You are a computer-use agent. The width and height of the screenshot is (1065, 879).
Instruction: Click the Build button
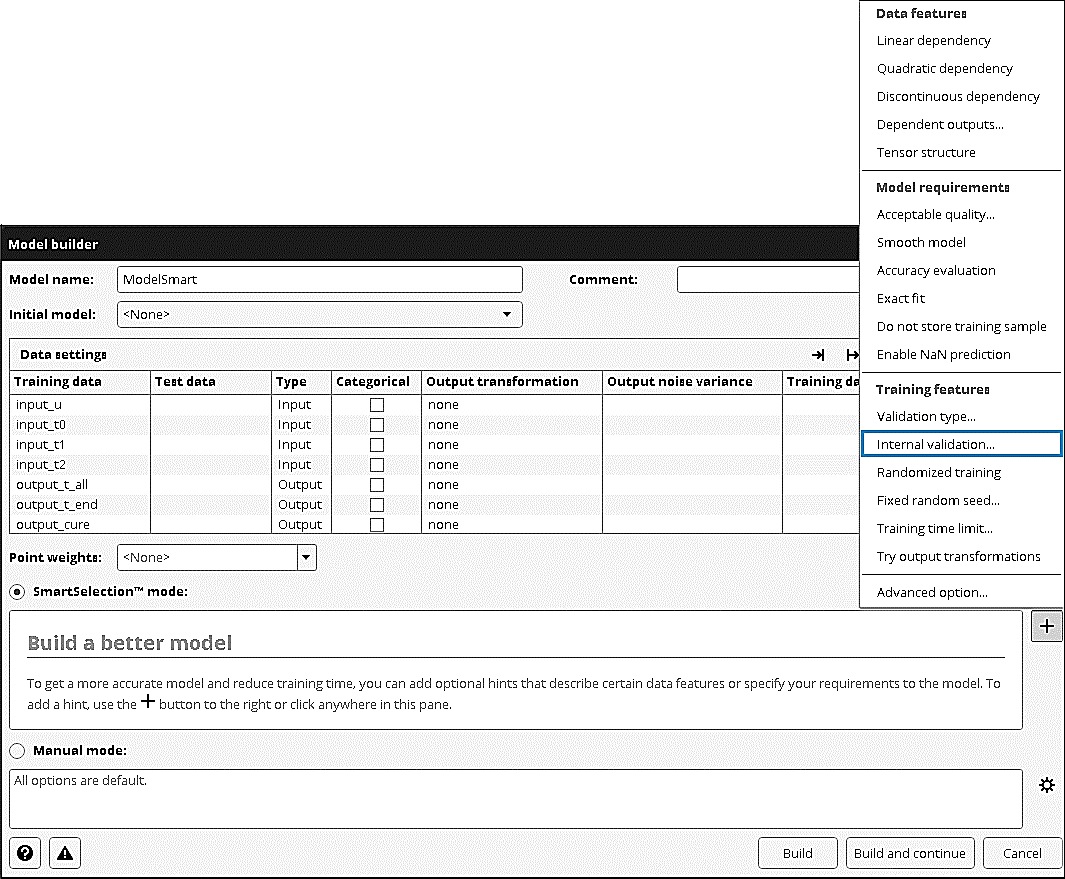point(797,853)
